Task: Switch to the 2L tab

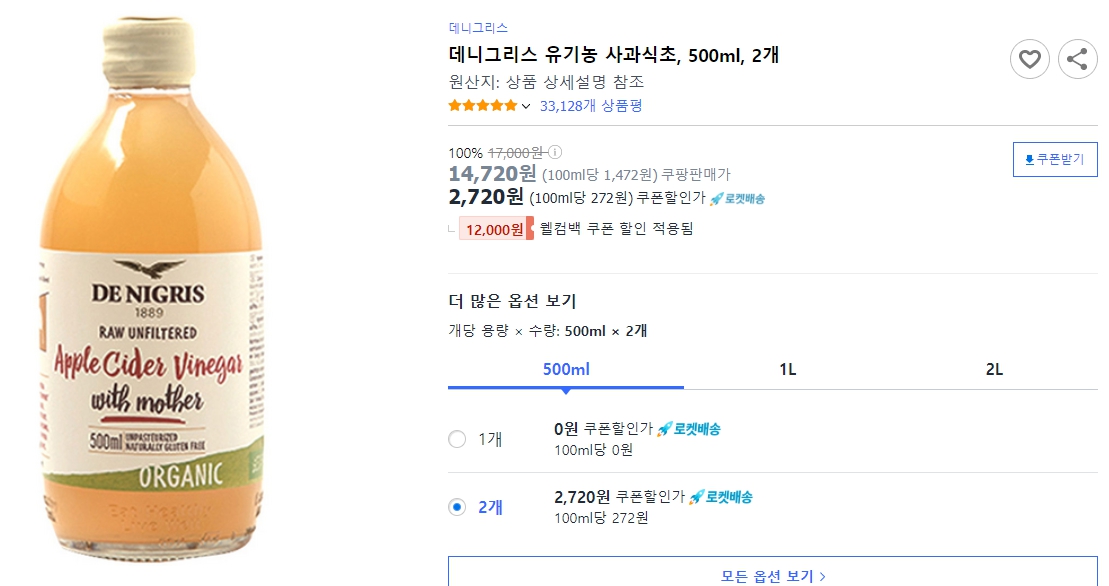Action: [993, 369]
